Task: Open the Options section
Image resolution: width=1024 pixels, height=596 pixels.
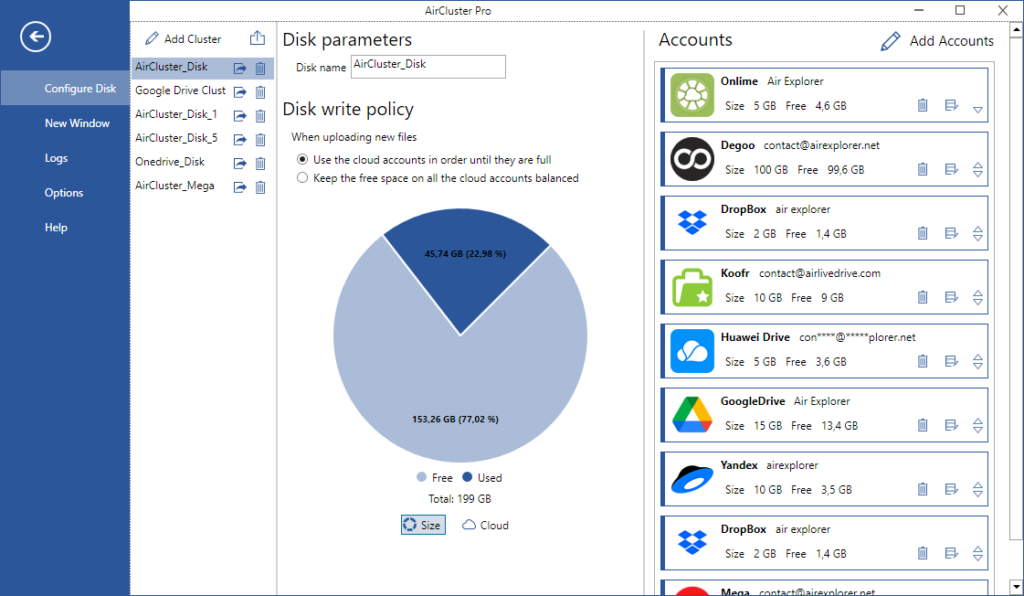Action: (63, 192)
